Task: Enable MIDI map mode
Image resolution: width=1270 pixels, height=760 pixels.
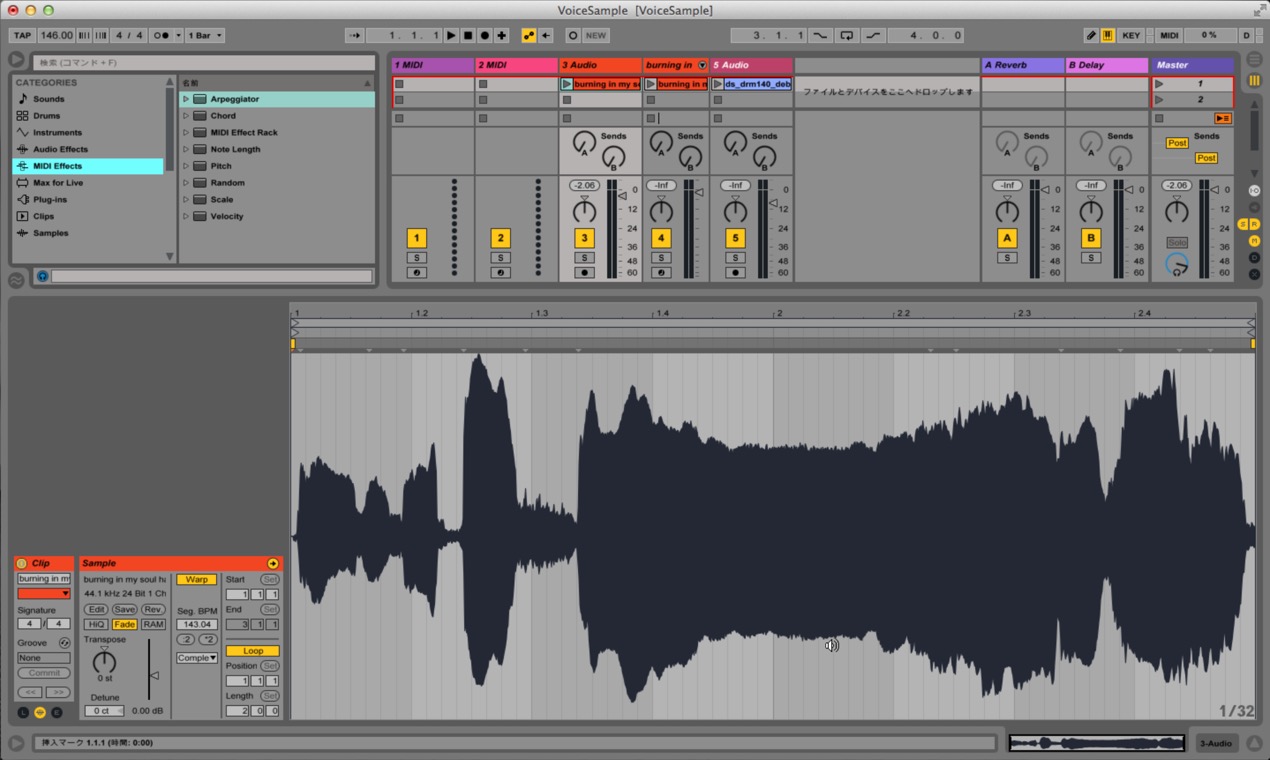Action: click(1169, 35)
